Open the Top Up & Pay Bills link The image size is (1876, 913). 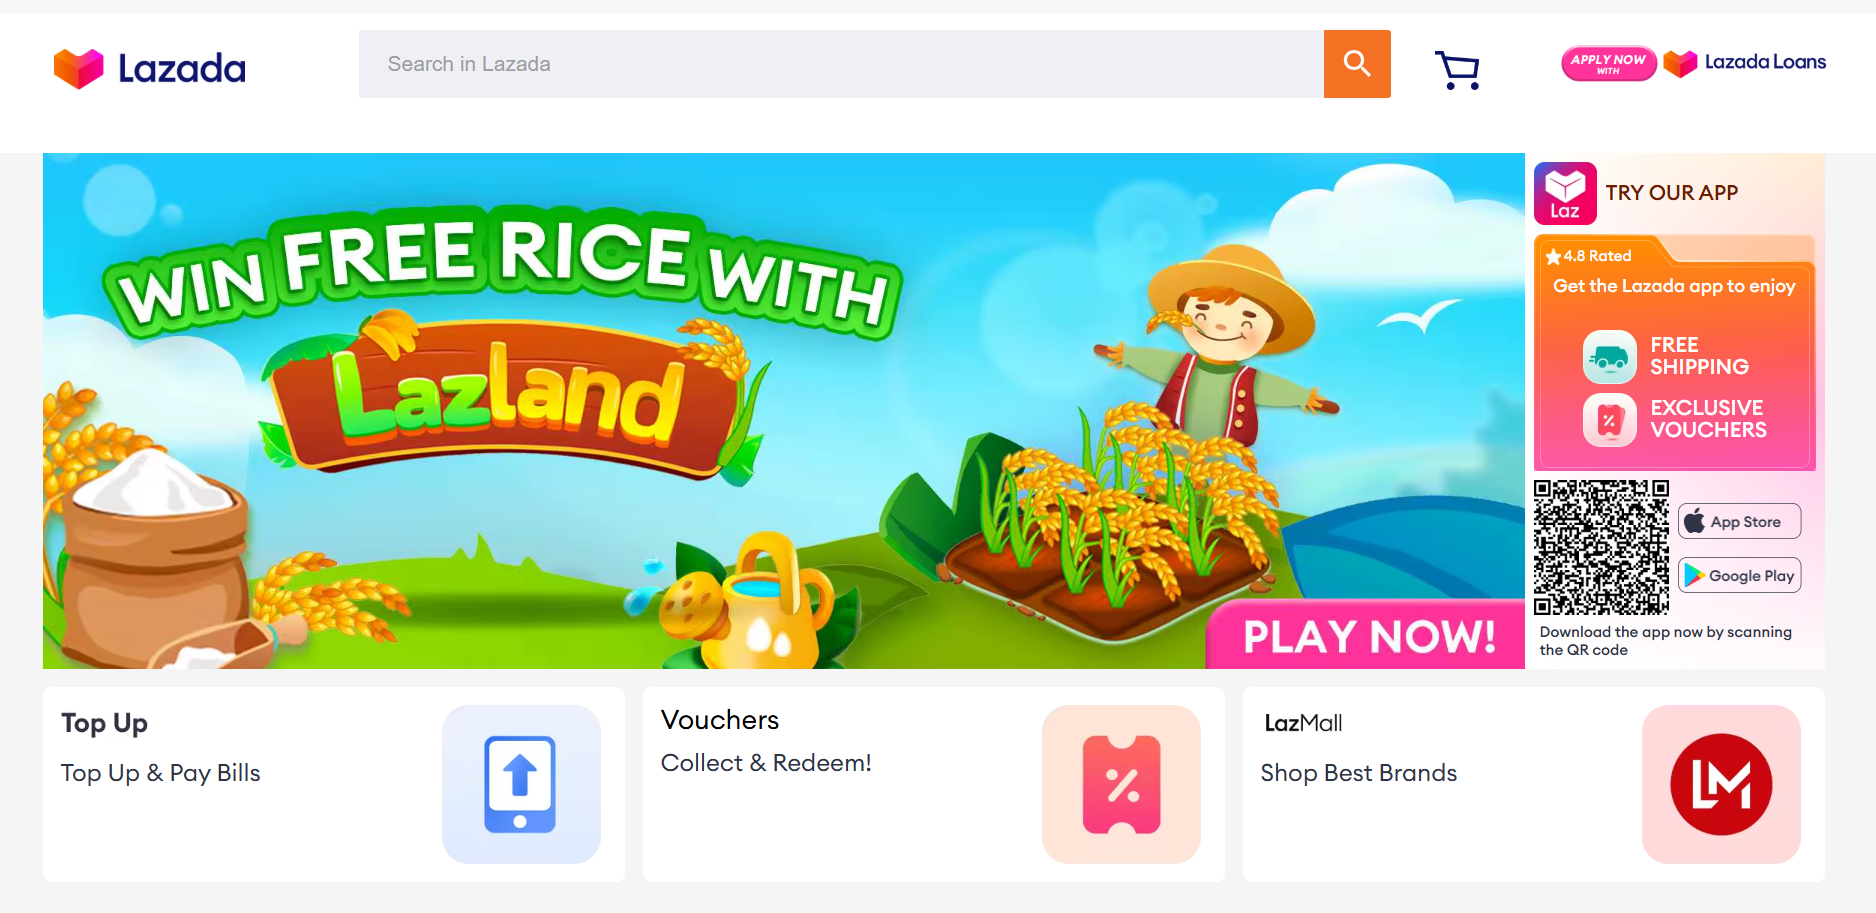coord(160,773)
